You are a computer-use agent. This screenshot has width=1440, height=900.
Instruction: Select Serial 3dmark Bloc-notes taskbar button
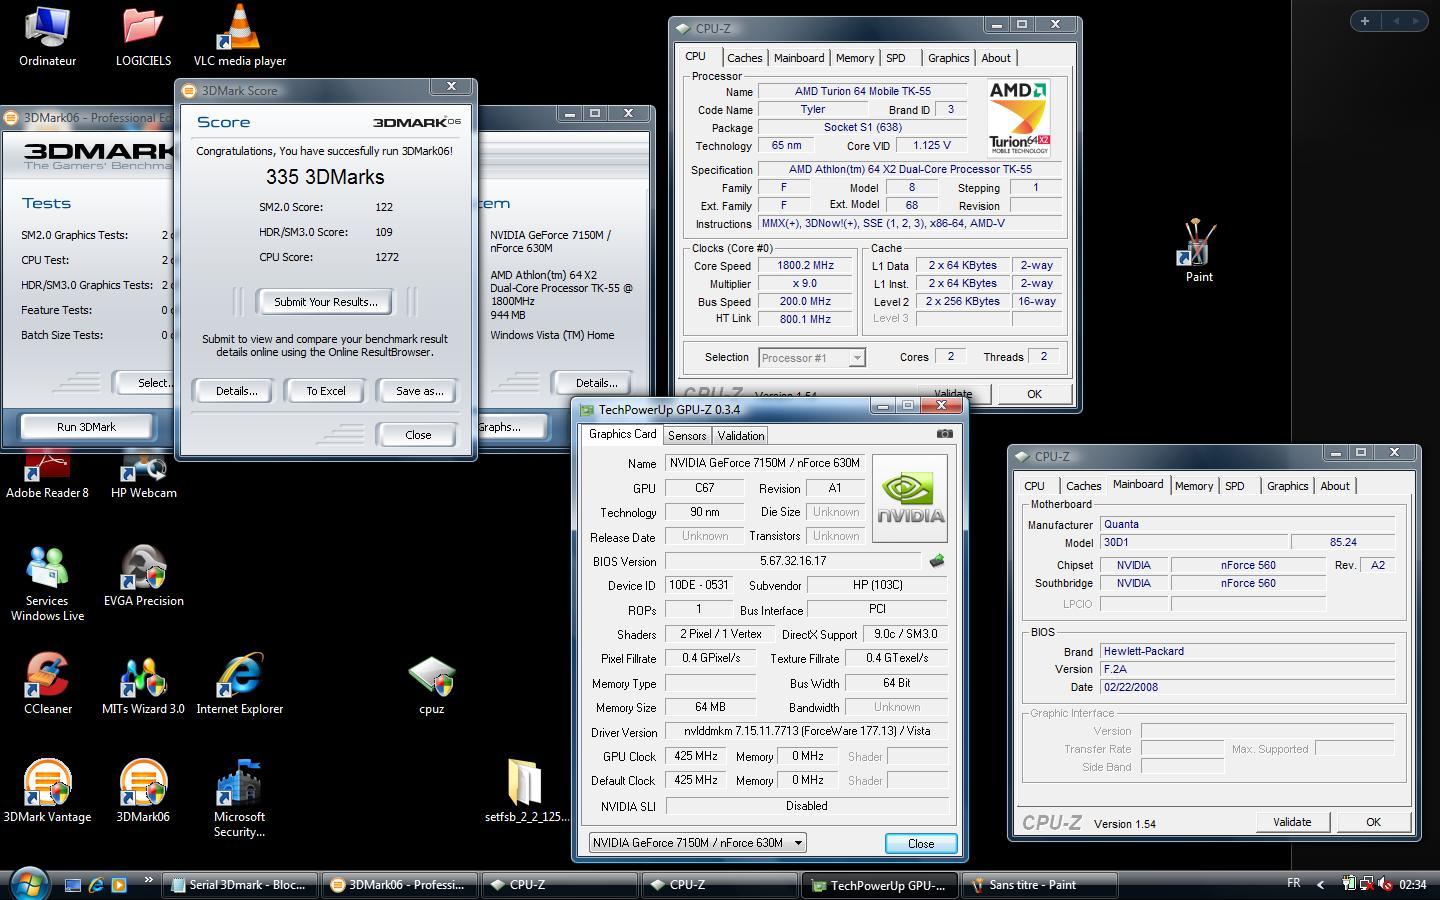point(241,885)
